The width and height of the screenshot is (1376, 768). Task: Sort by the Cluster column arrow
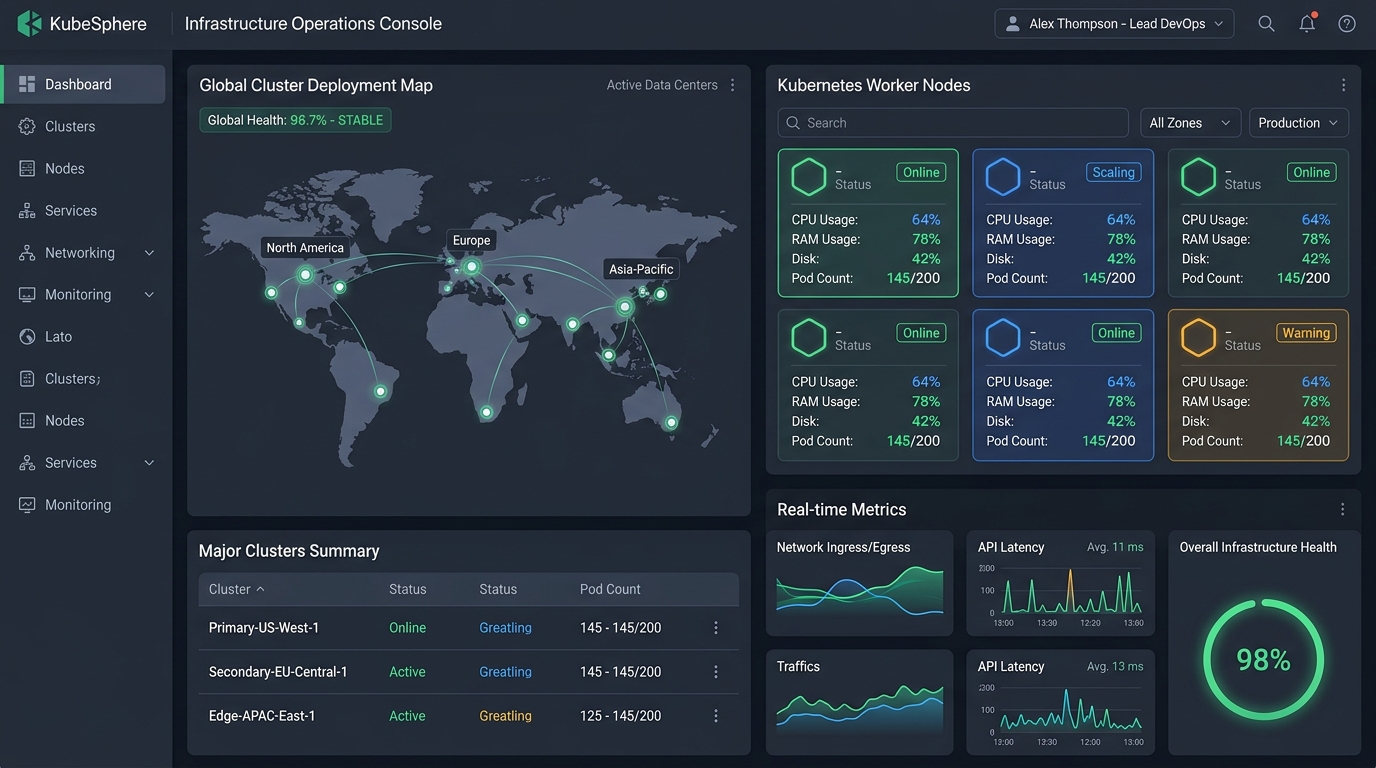(x=261, y=589)
